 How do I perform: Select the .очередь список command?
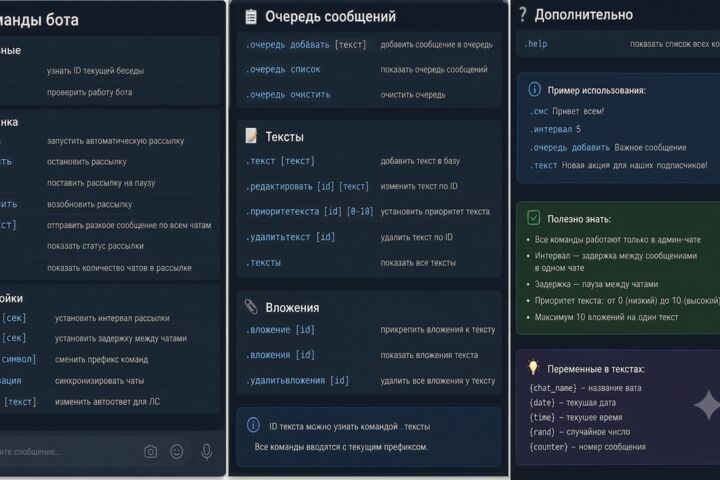pos(283,70)
